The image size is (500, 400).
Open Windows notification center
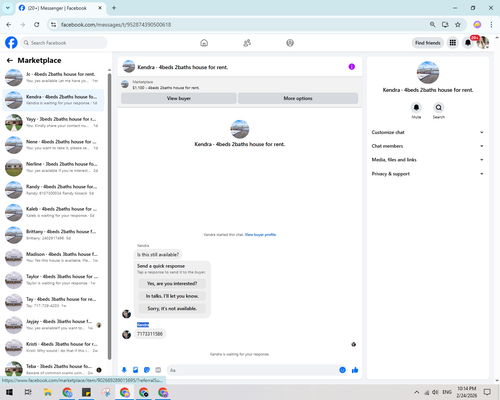(x=487, y=392)
